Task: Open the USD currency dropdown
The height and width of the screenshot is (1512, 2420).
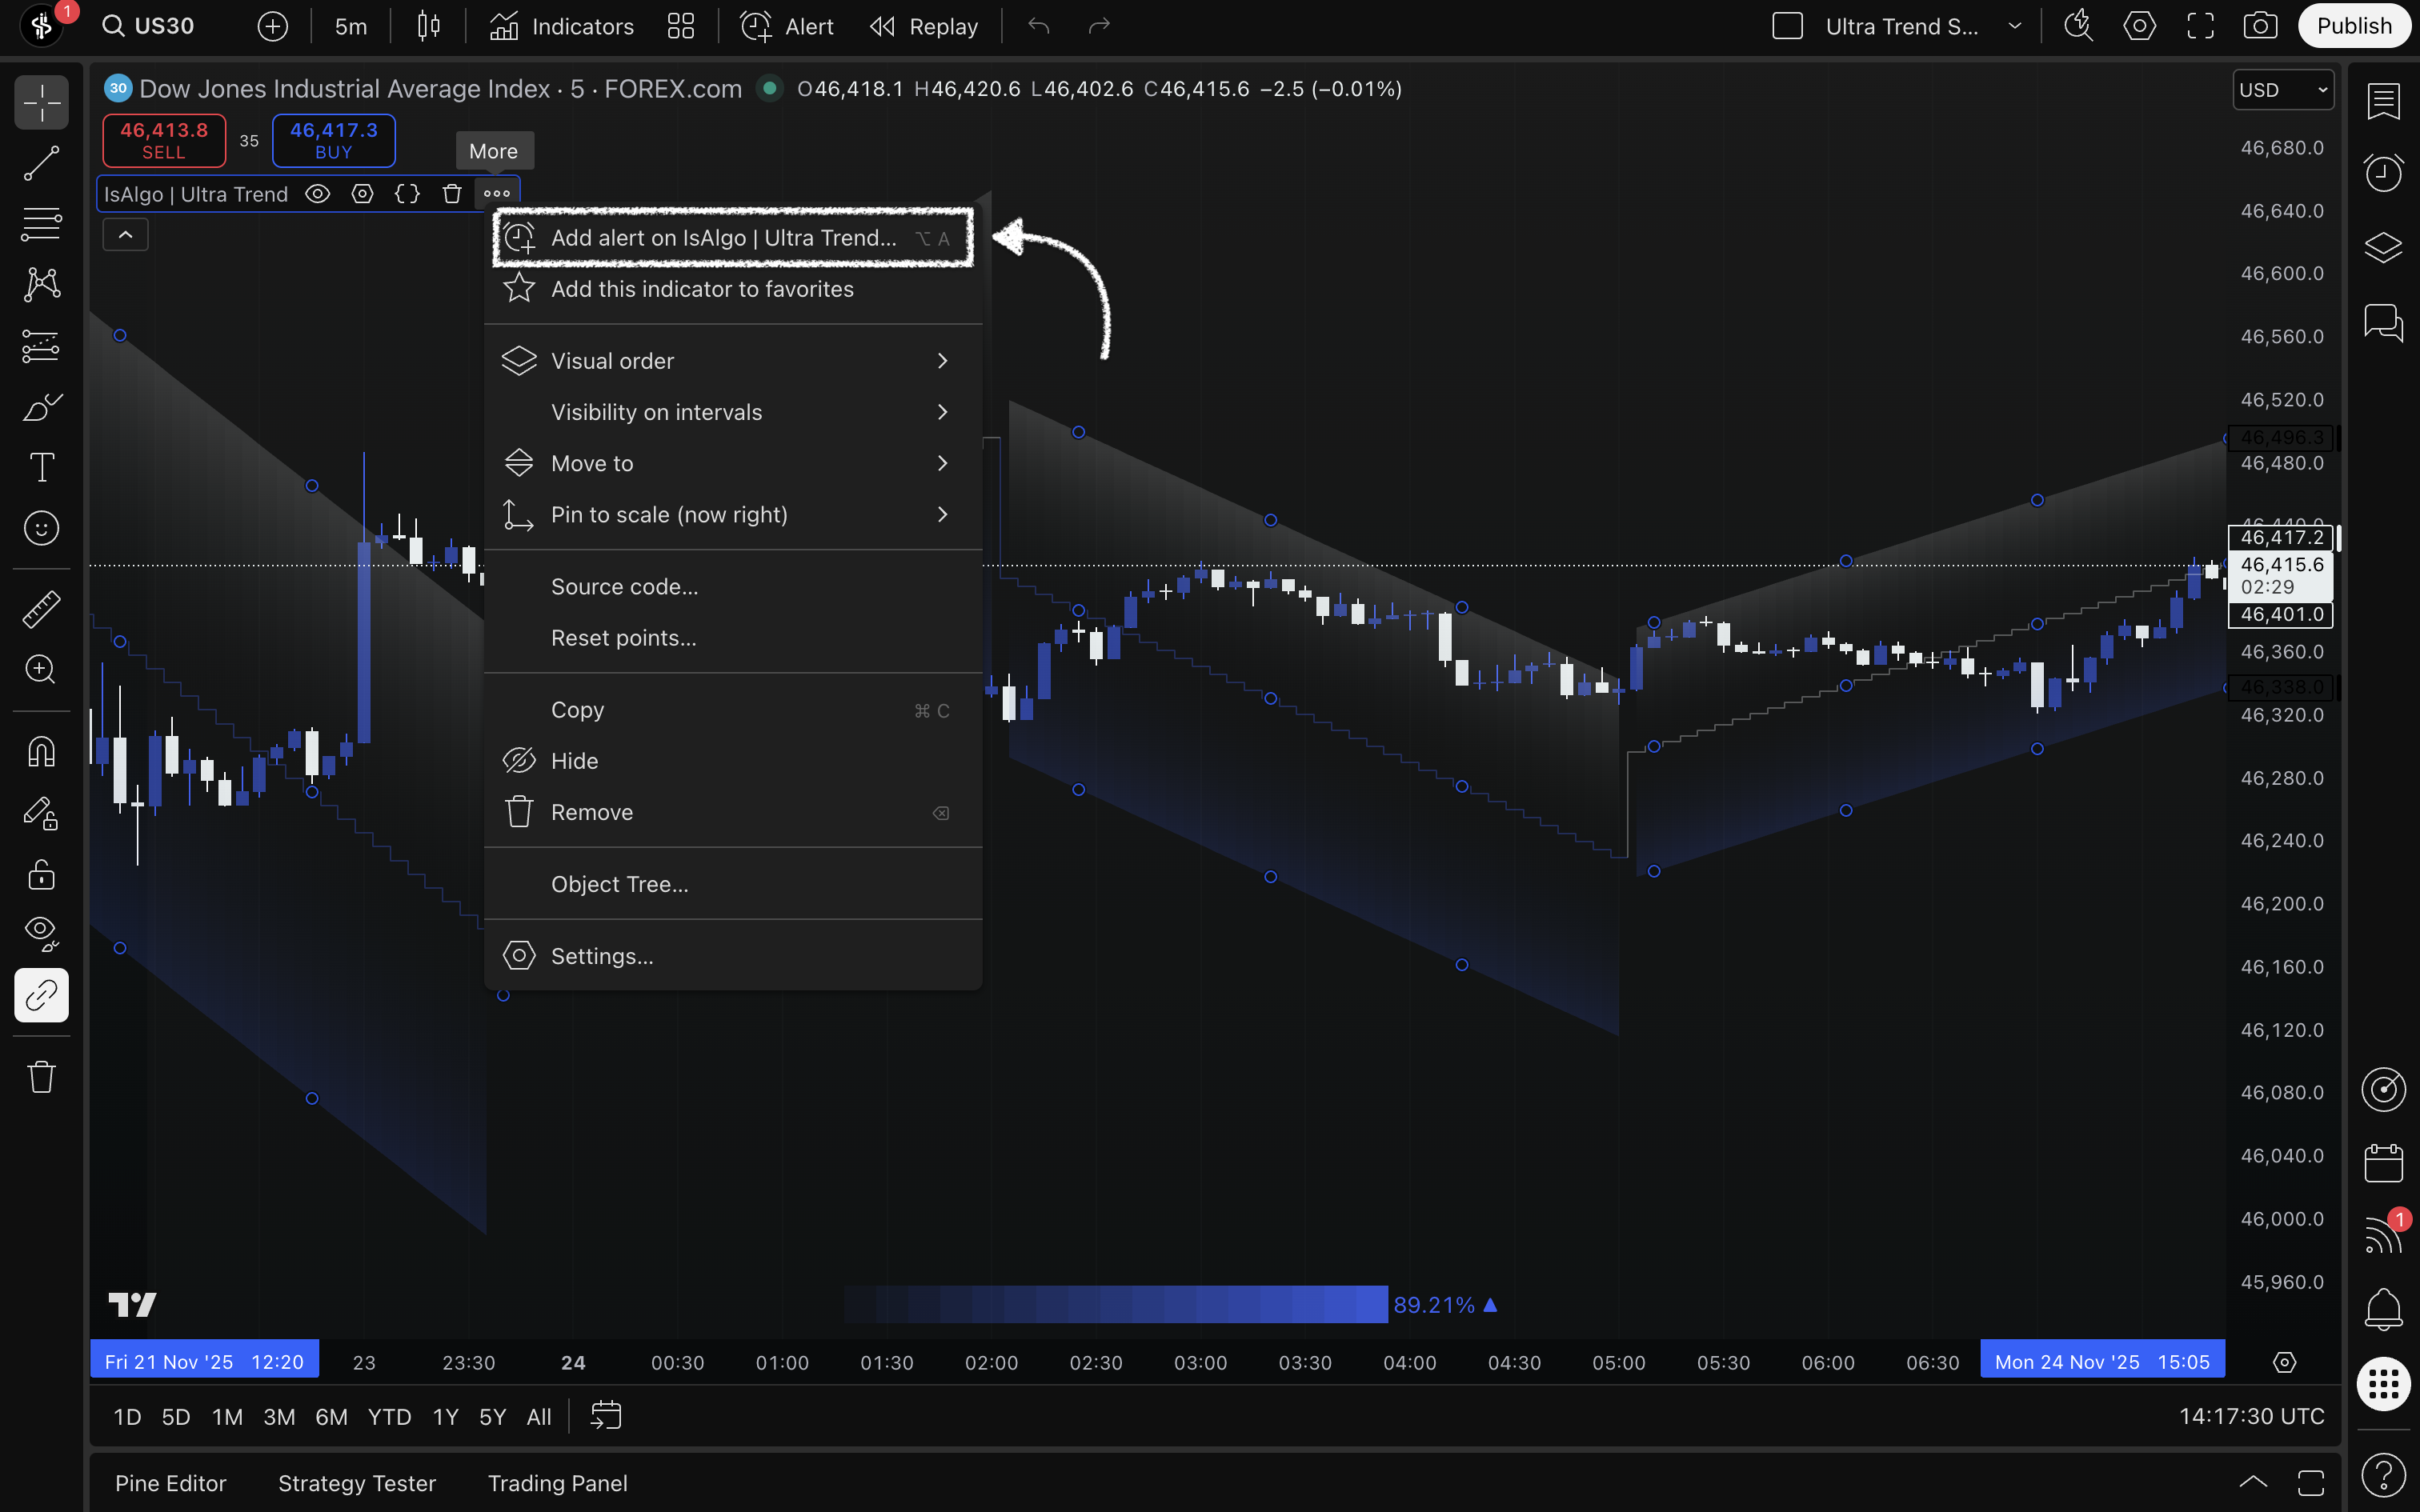Action: click(x=2283, y=90)
